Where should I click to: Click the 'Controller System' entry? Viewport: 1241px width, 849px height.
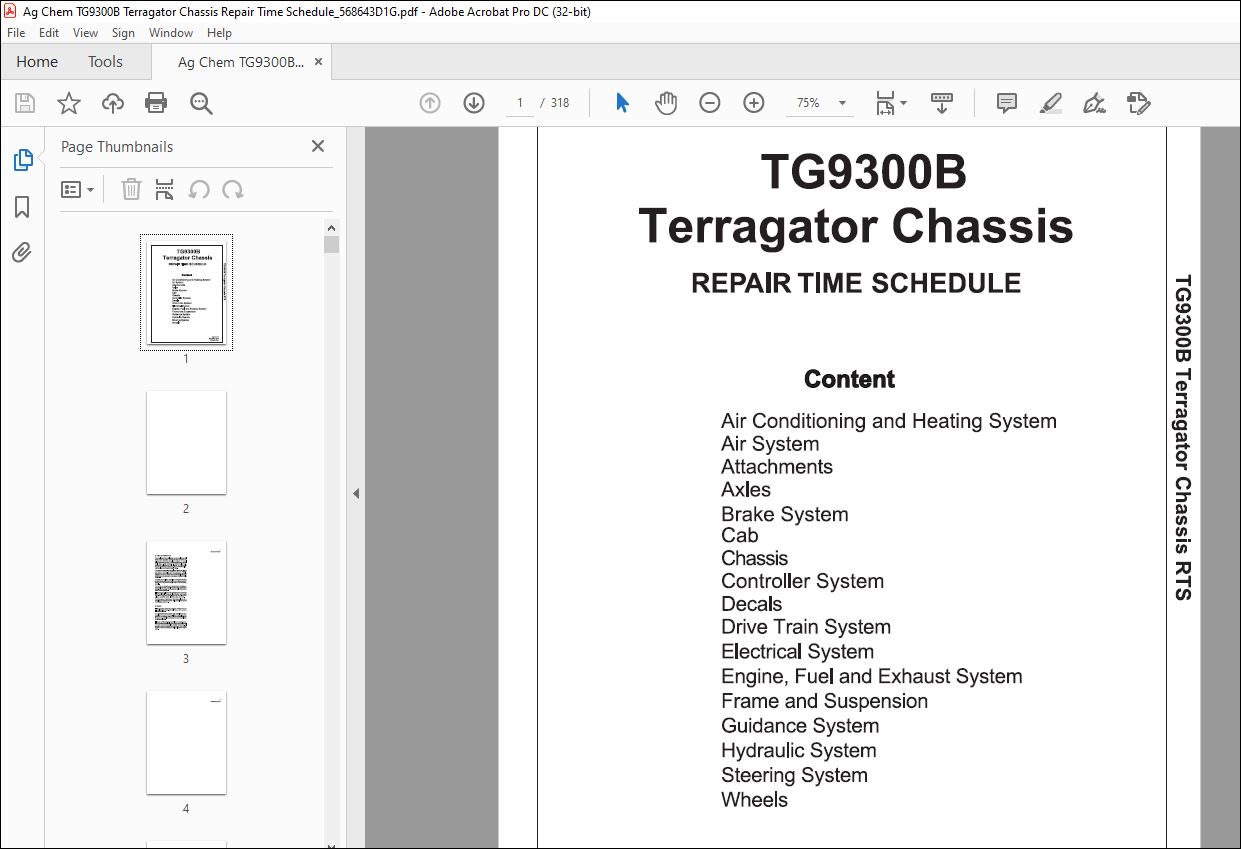click(x=802, y=581)
